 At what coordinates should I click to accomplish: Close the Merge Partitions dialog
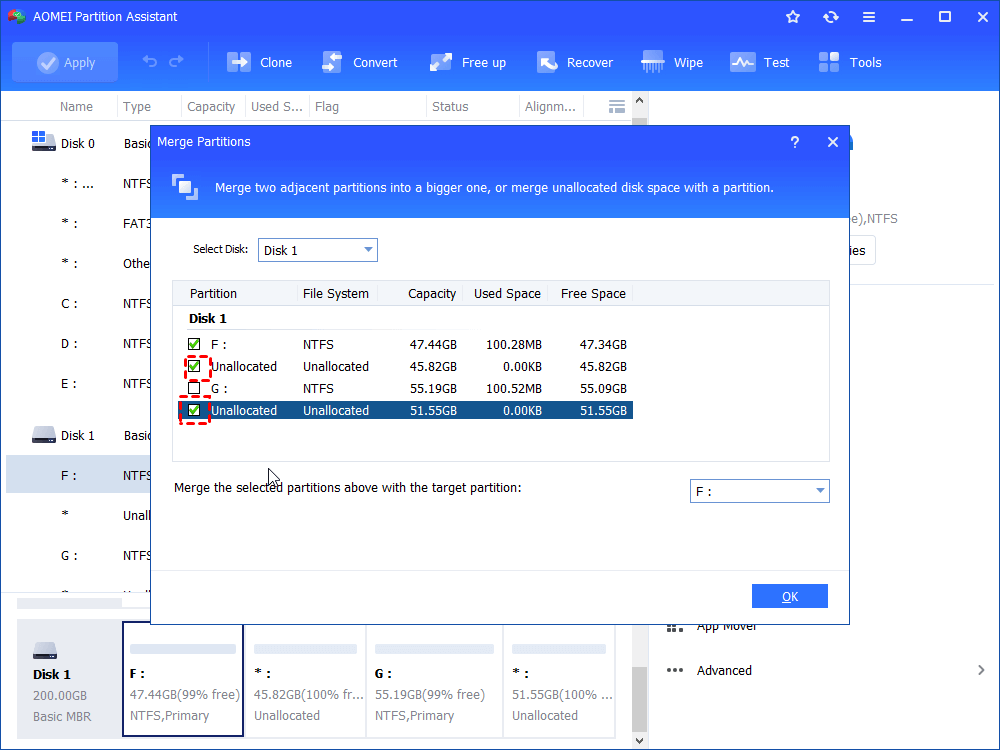pos(833,142)
